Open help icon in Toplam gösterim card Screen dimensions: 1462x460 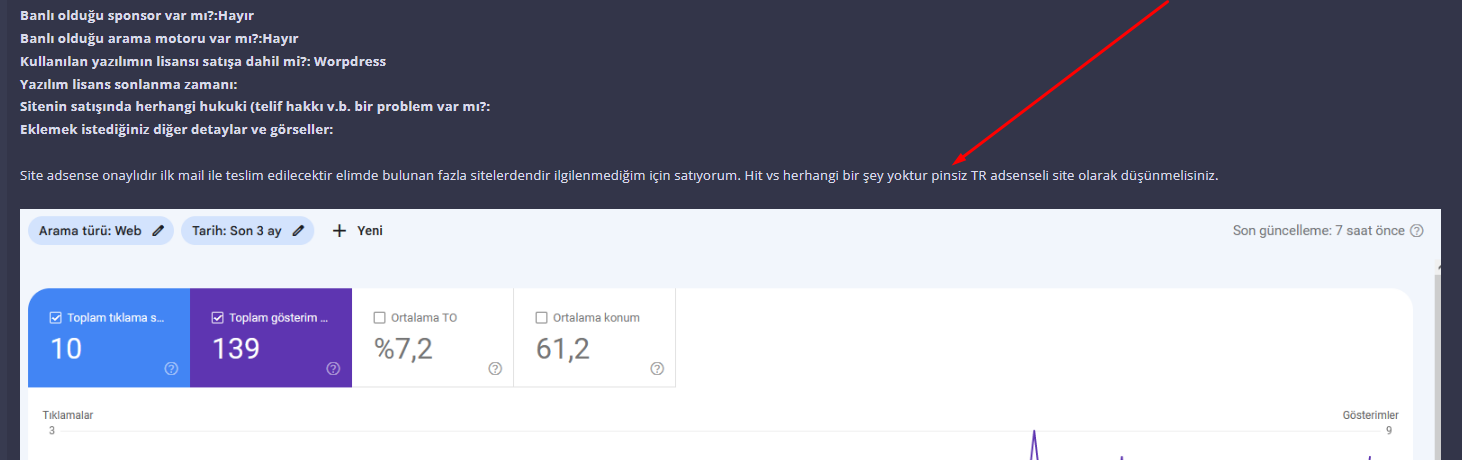(333, 368)
